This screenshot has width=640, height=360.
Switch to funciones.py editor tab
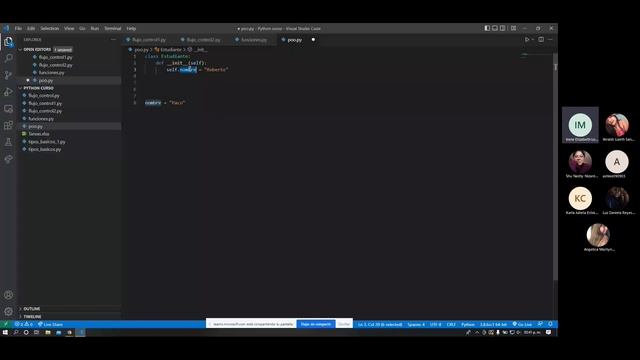[x=254, y=40]
